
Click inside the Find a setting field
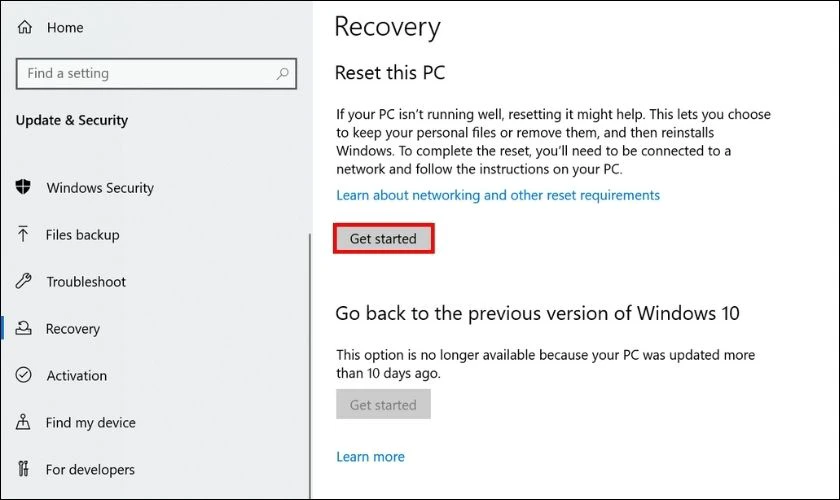pyautogui.click(x=156, y=73)
